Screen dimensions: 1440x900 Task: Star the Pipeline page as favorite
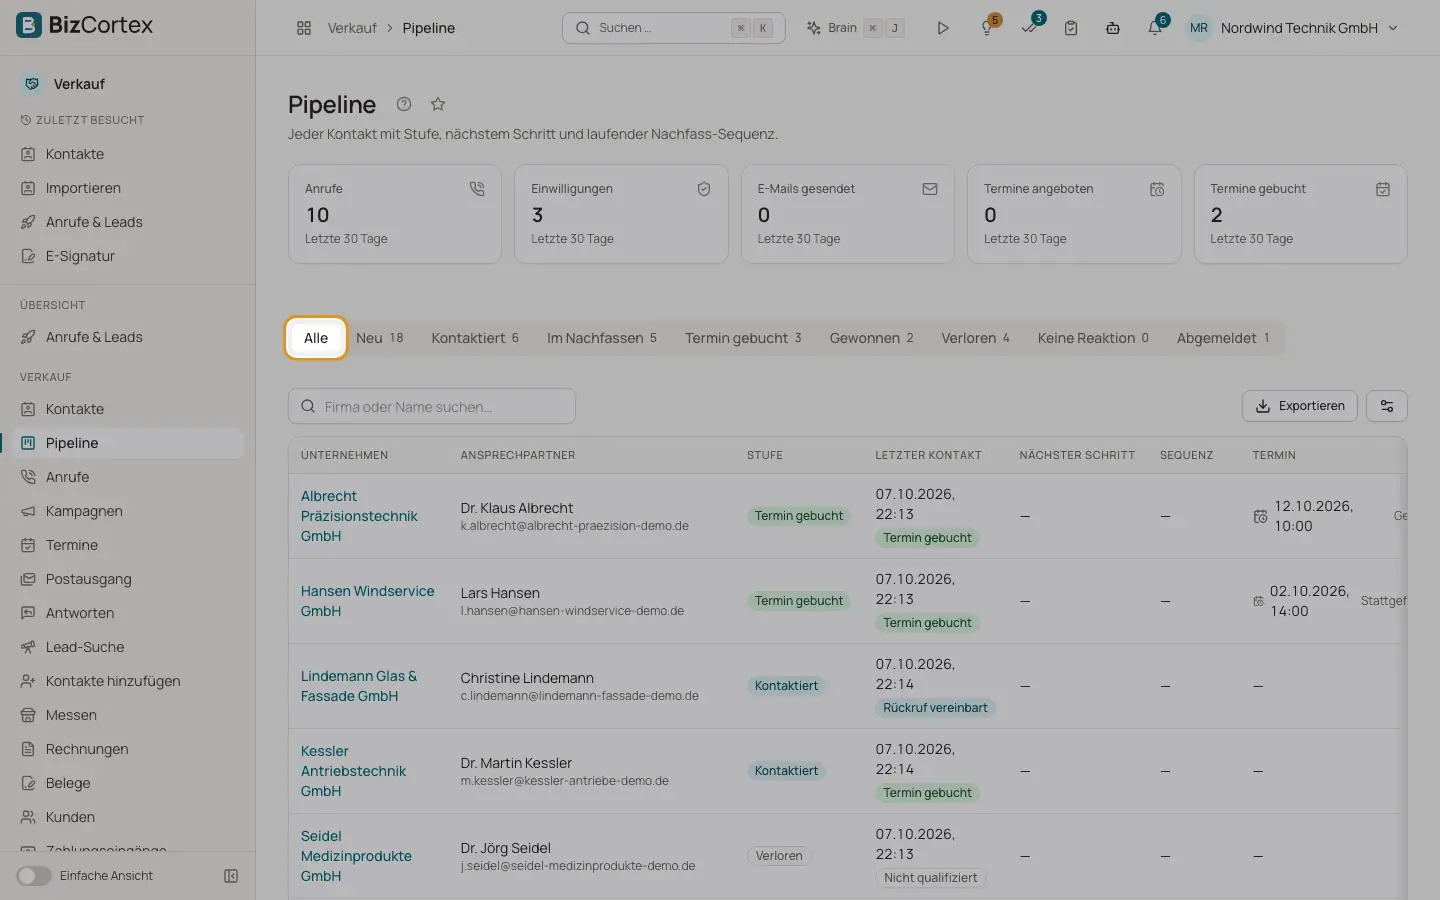click(x=438, y=104)
